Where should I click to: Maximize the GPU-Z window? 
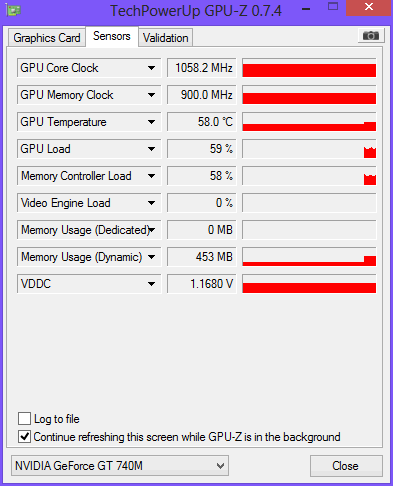[x=333, y=6]
